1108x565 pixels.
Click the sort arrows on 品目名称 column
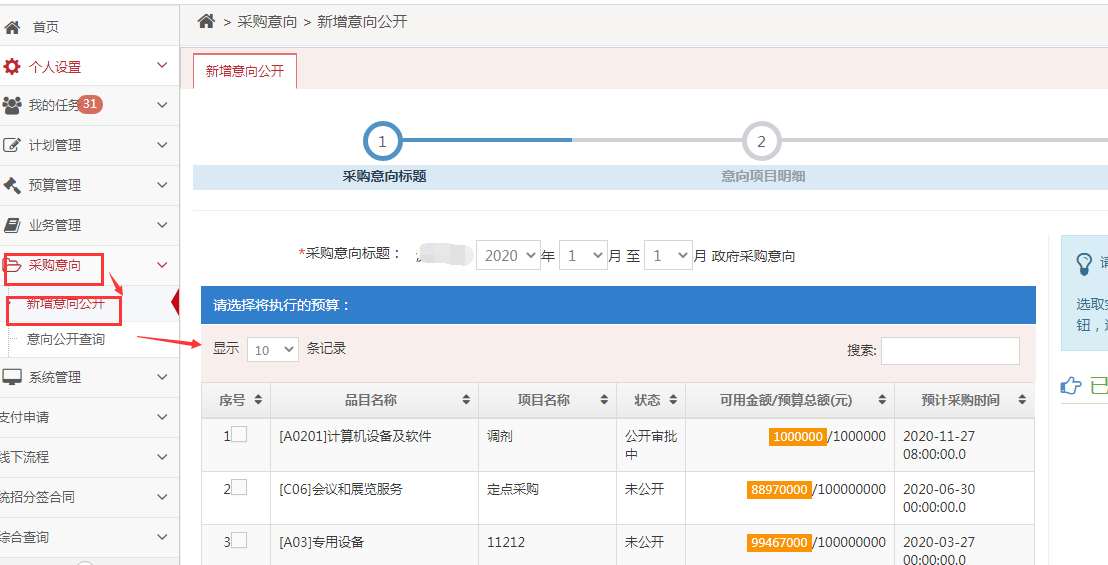tap(466, 400)
